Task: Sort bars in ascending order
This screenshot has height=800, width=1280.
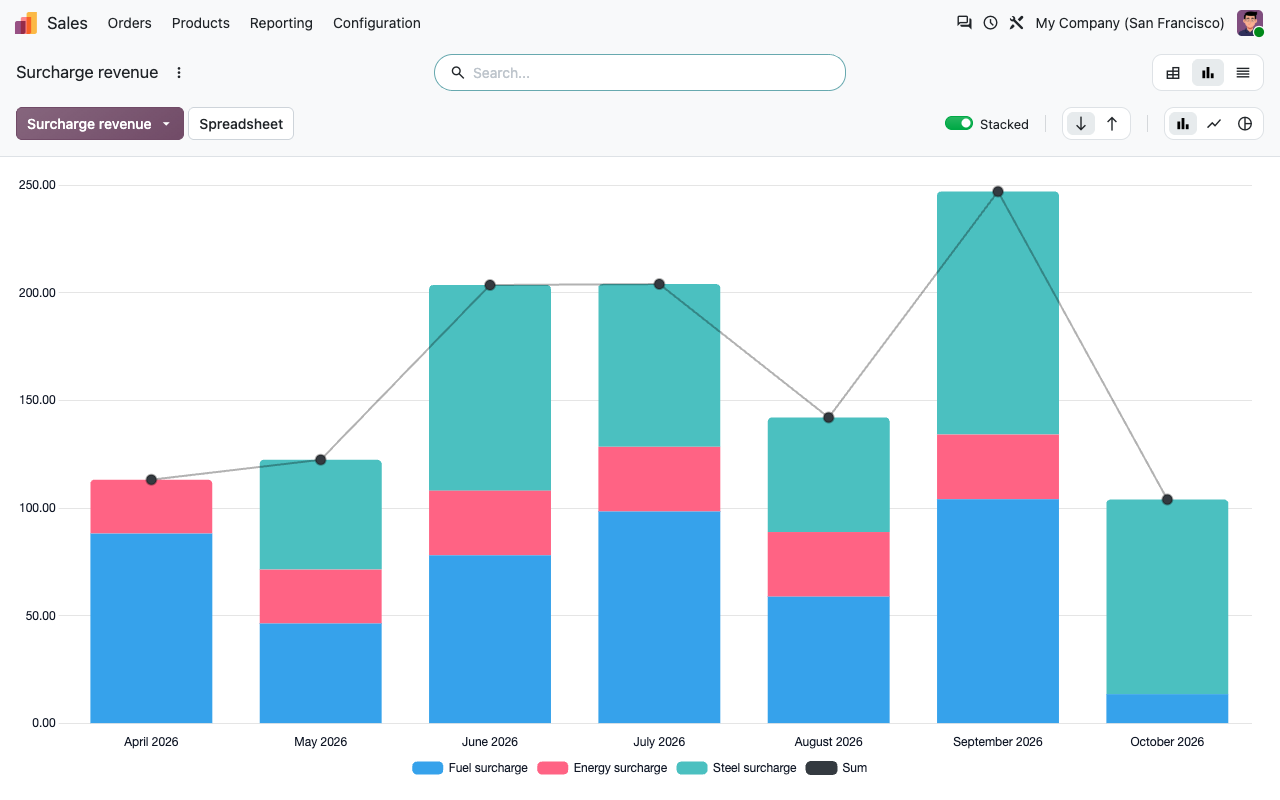Action: [1112, 124]
